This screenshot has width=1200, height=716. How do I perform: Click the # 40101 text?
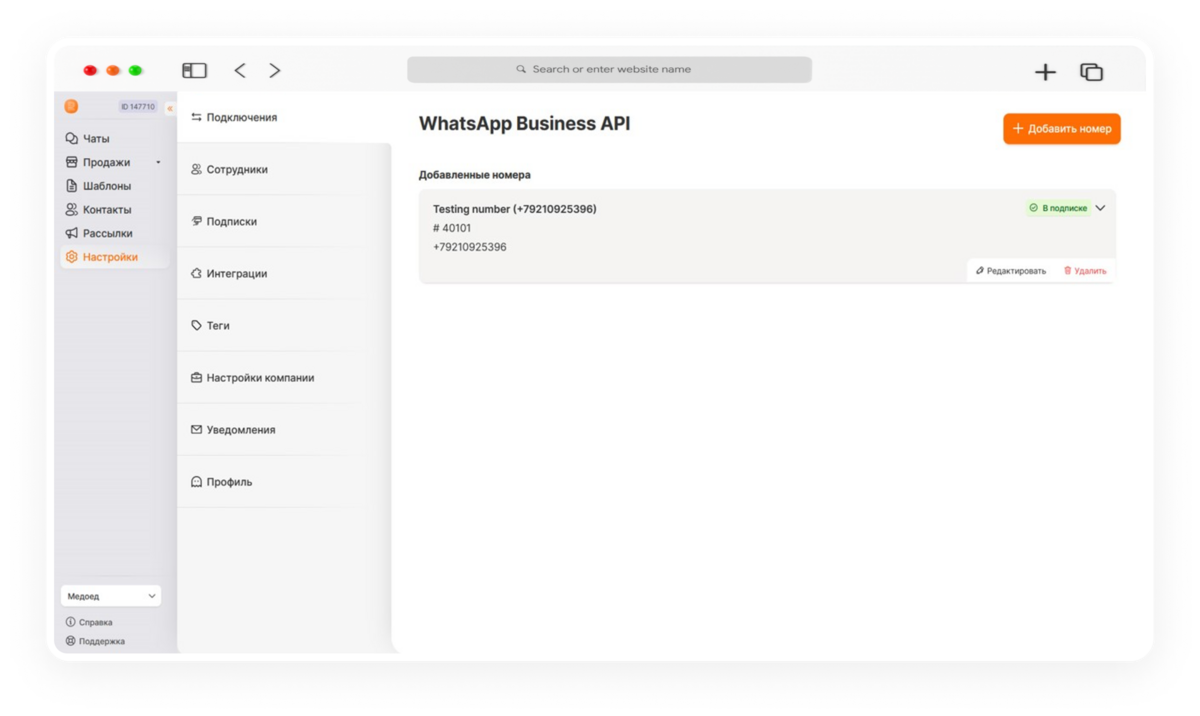tap(452, 228)
